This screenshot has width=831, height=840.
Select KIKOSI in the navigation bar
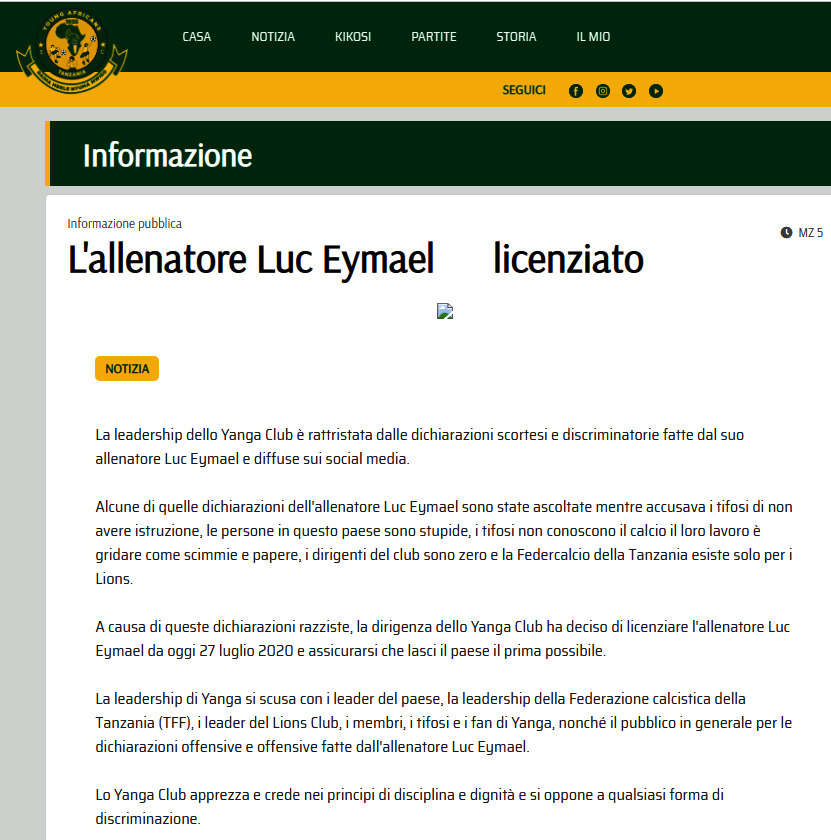point(353,37)
